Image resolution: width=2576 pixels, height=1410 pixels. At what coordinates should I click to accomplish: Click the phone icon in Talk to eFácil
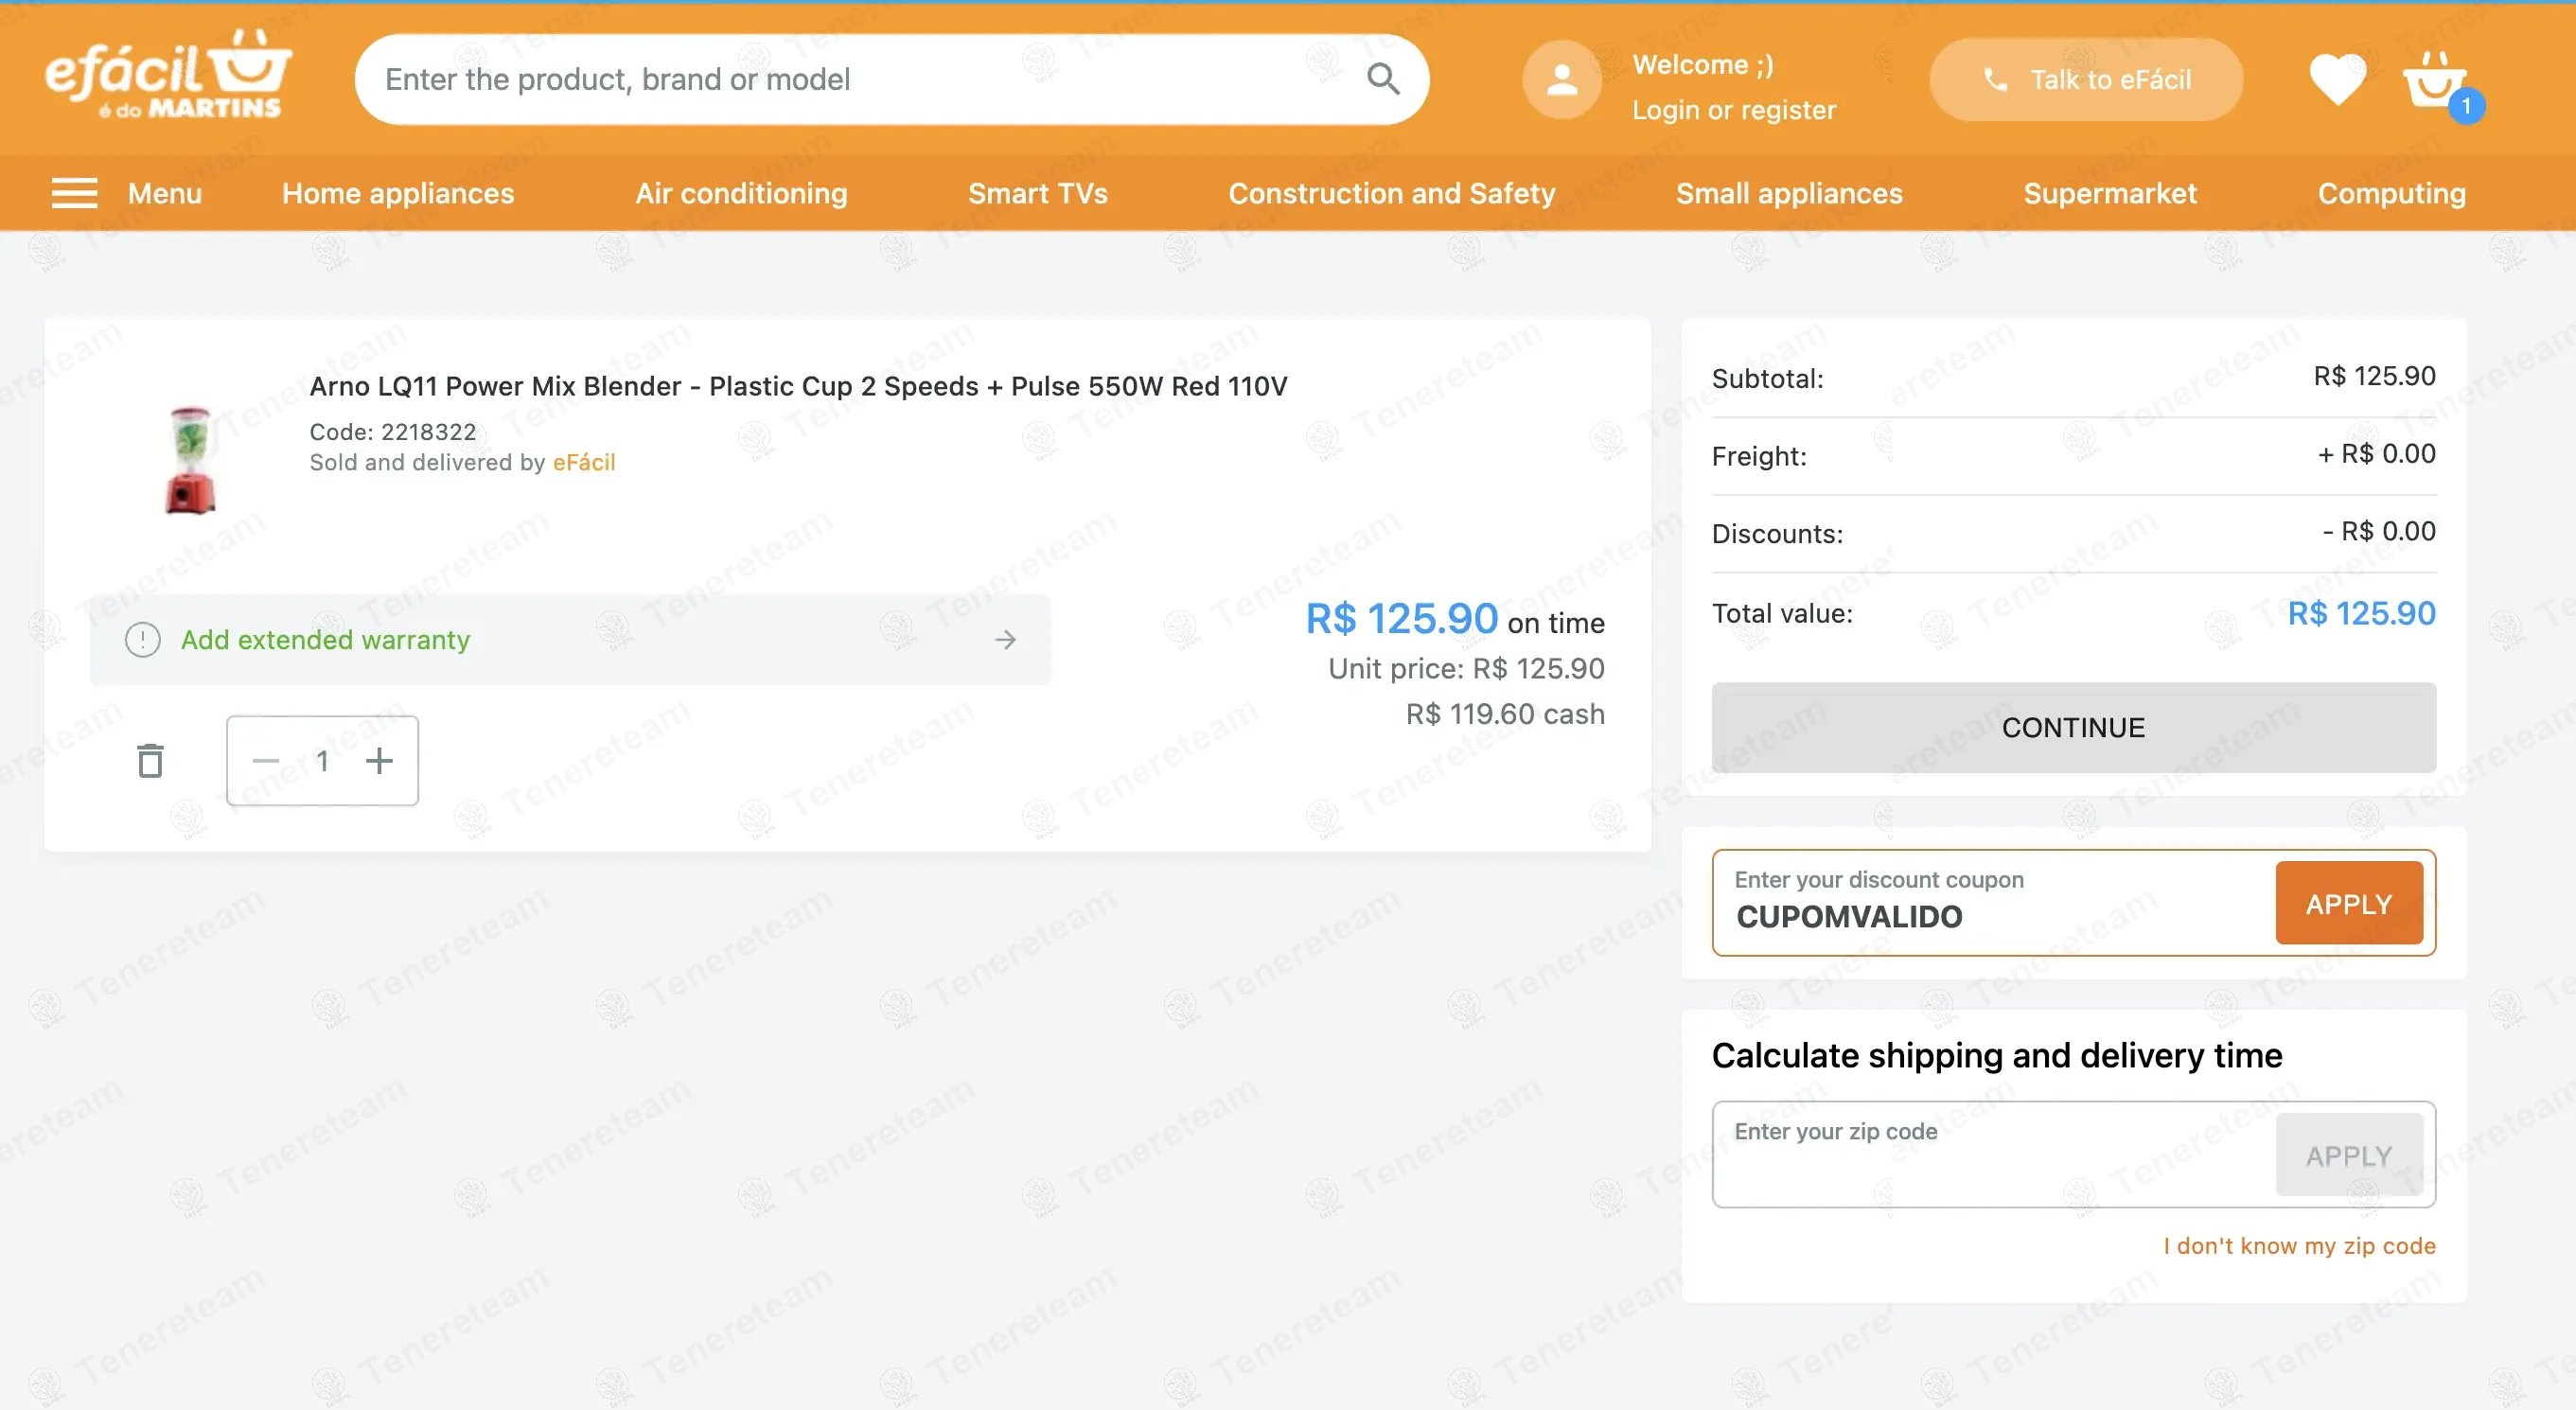point(1994,80)
